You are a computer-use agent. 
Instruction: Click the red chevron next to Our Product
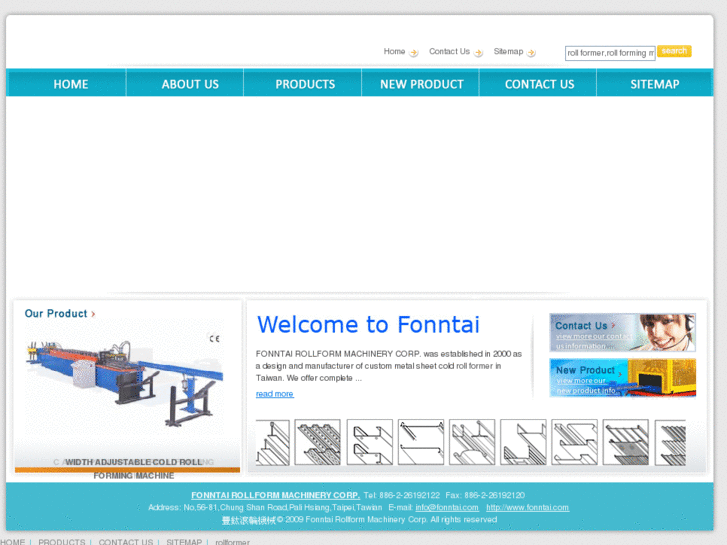point(93,314)
